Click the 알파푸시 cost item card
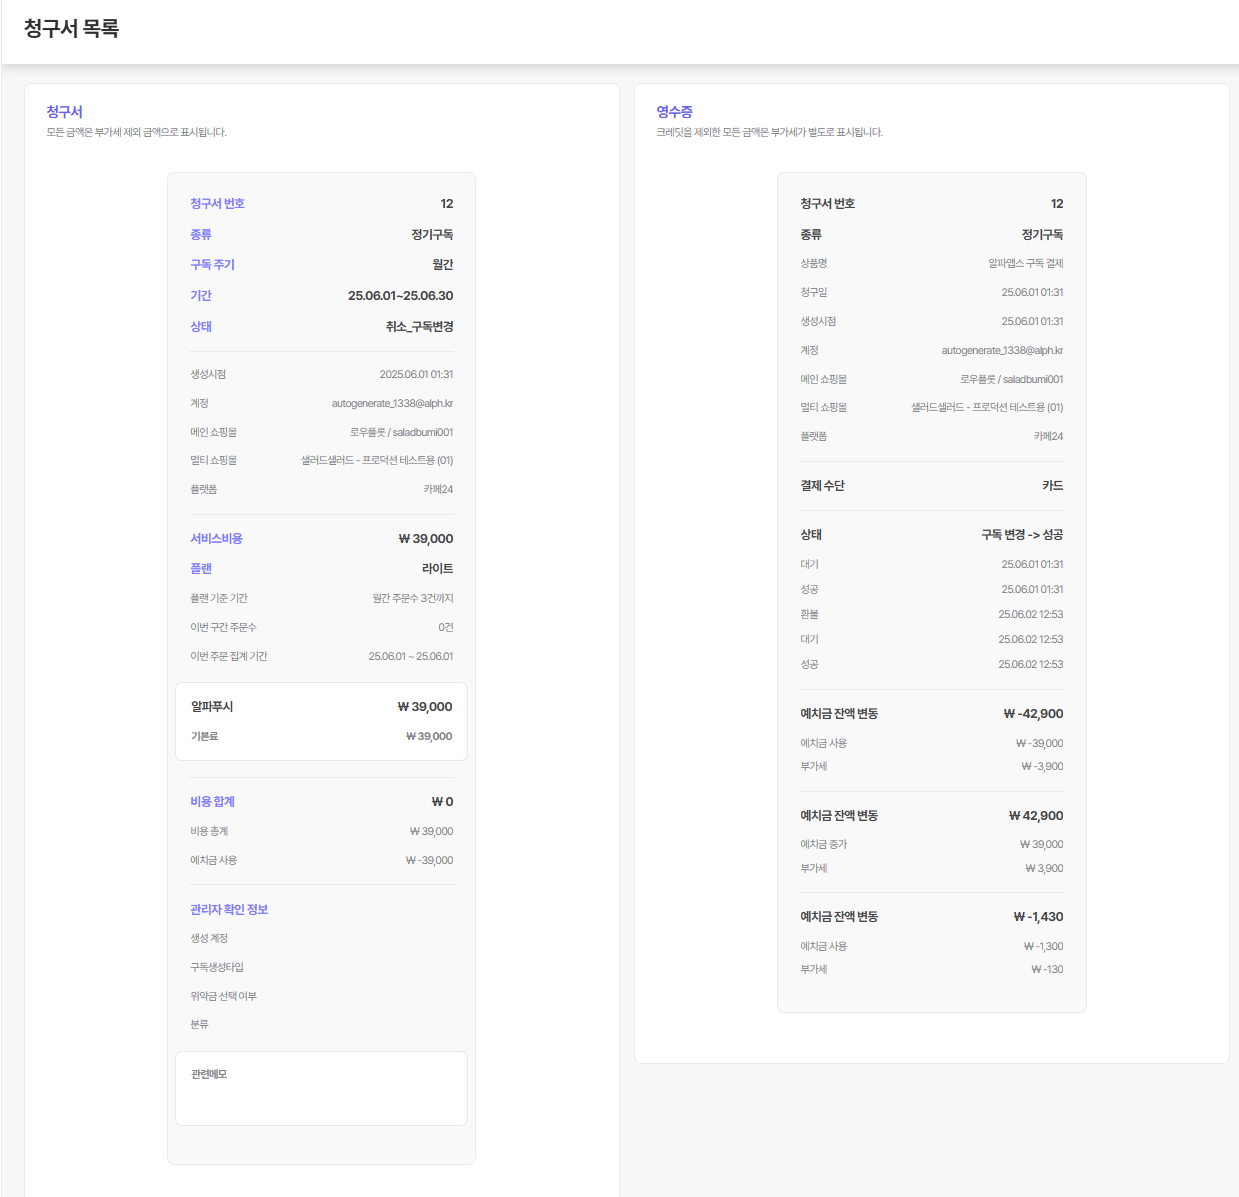This screenshot has height=1197, width=1239. click(321, 722)
